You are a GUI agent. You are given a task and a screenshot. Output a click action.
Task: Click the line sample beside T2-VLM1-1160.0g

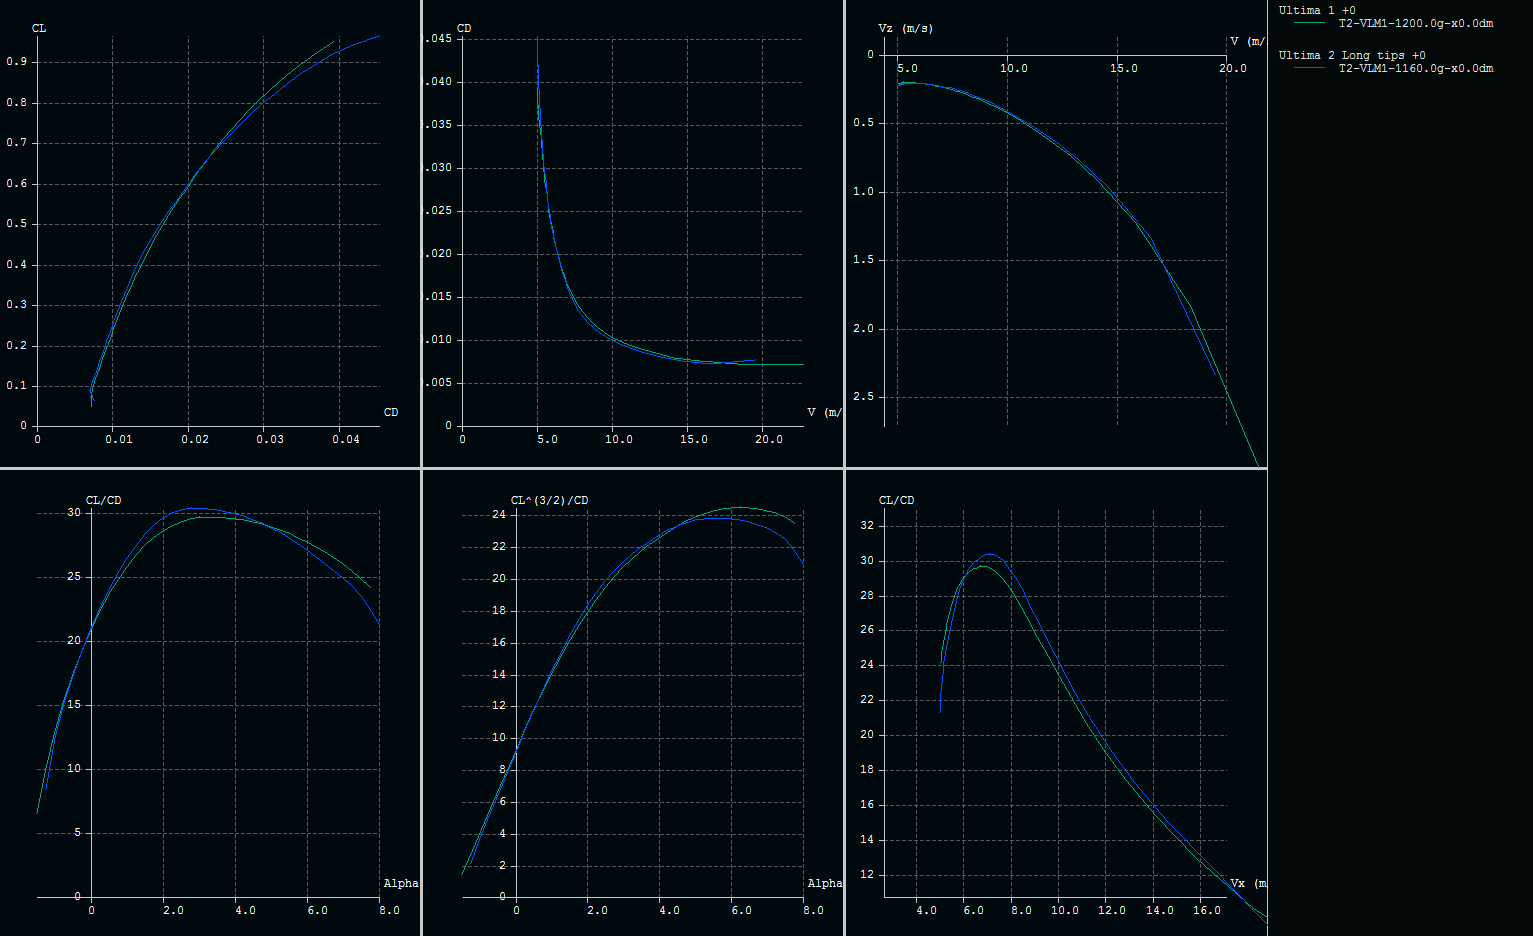1309,68
